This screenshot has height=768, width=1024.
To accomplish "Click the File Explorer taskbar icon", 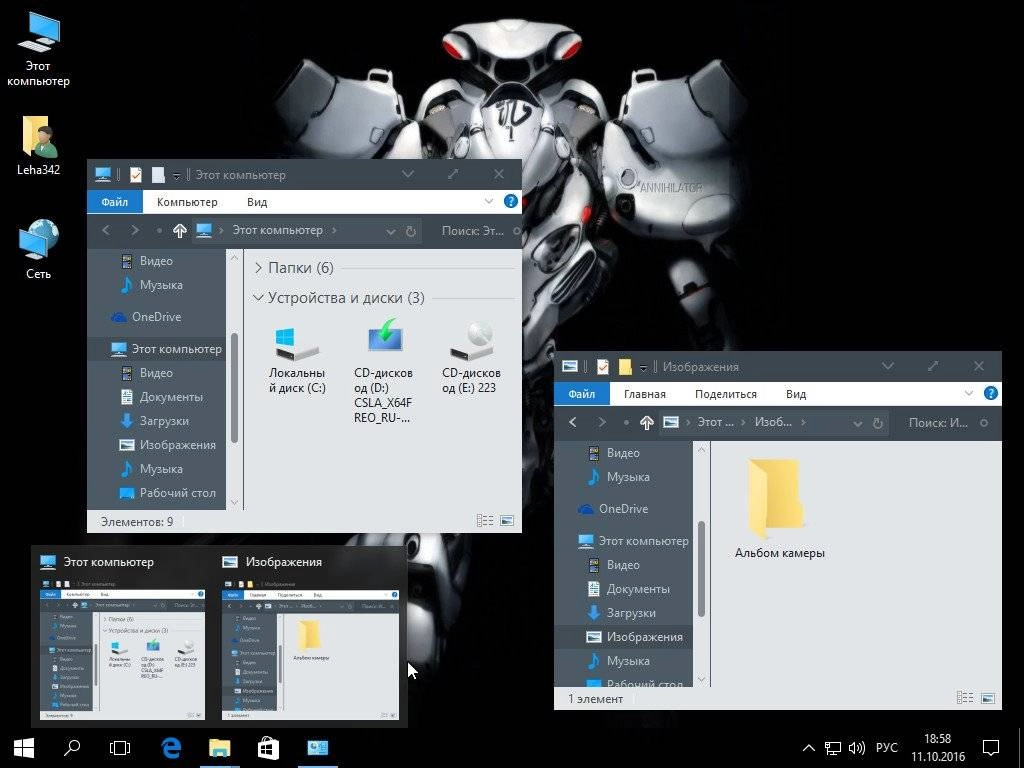I will coord(219,748).
